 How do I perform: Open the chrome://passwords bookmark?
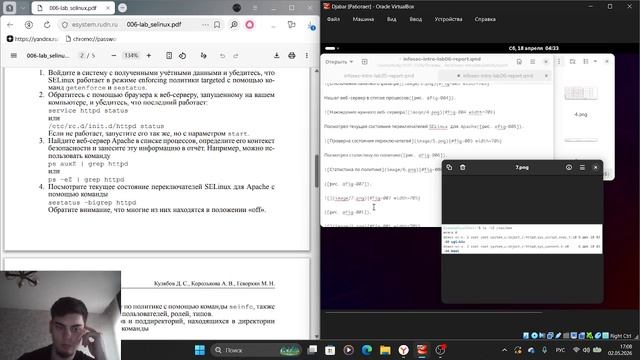click(91, 39)
